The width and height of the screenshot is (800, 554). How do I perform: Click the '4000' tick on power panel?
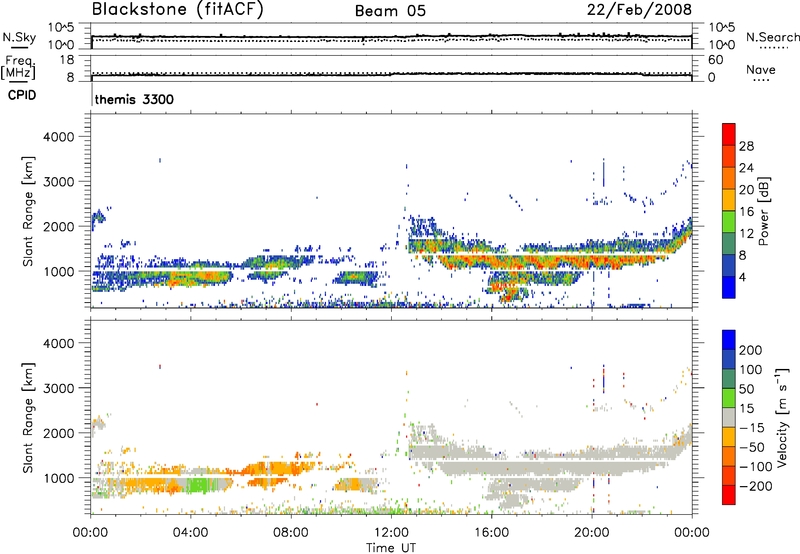click(x=59, y=137)
